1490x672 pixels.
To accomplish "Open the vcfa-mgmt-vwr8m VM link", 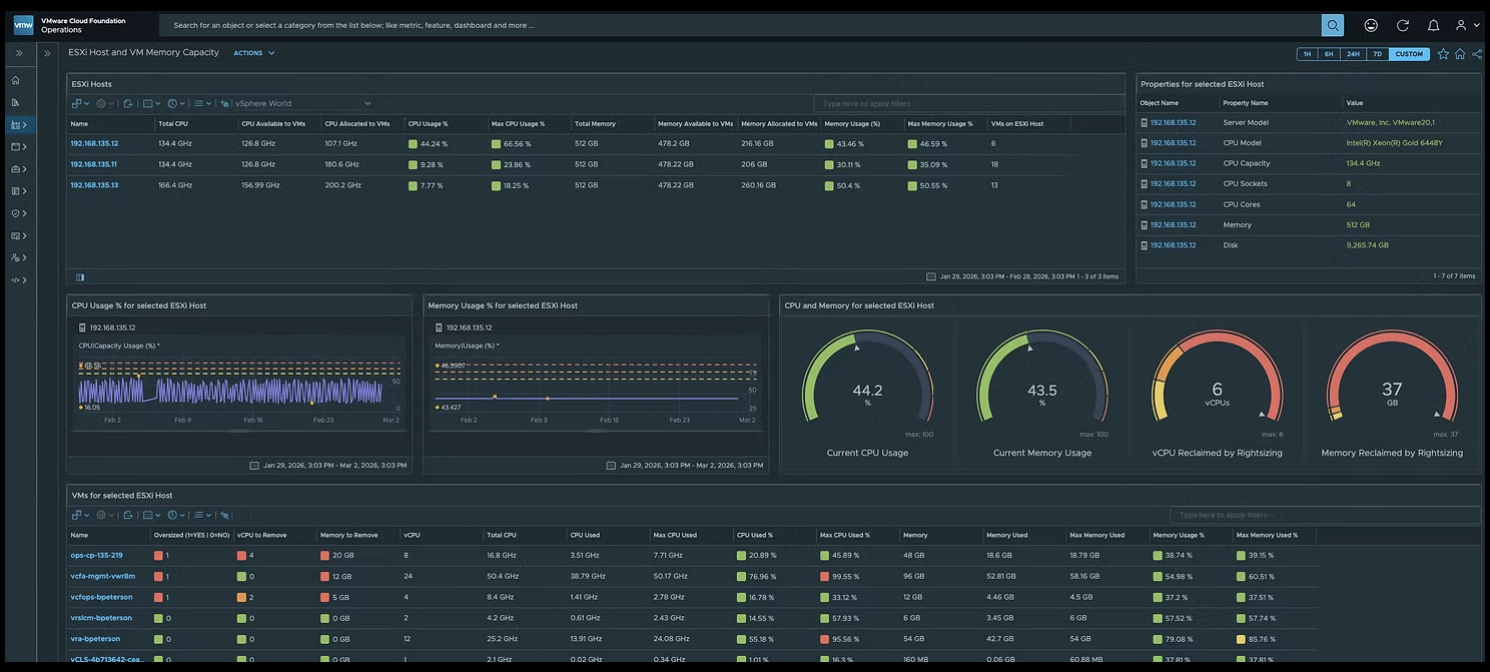I will (102, 576).
